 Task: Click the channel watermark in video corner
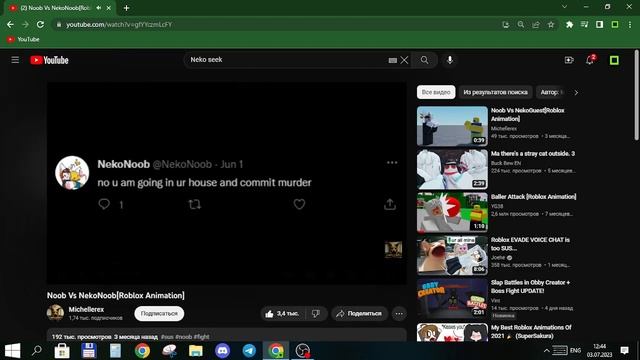pyautogui.click(x=393, y=249)
